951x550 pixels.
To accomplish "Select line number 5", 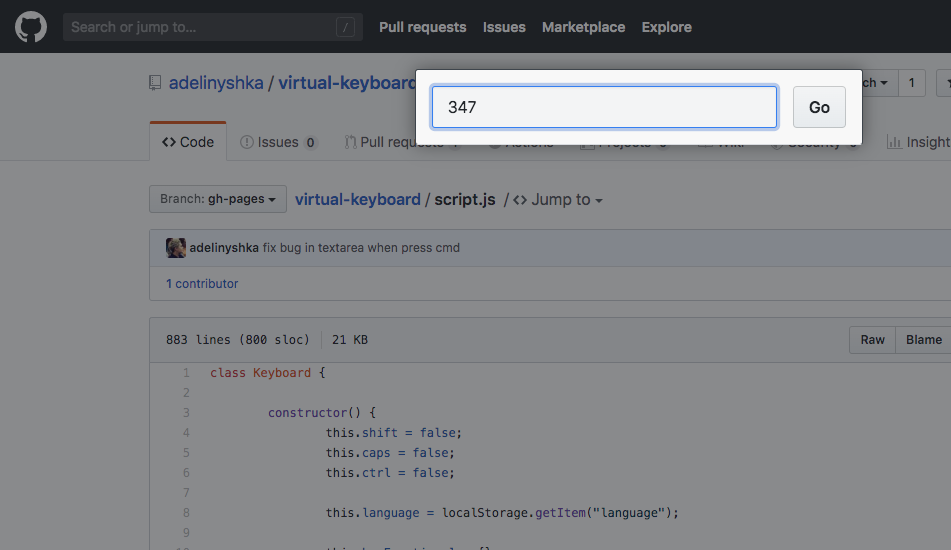I will click(x=186, y=453).
